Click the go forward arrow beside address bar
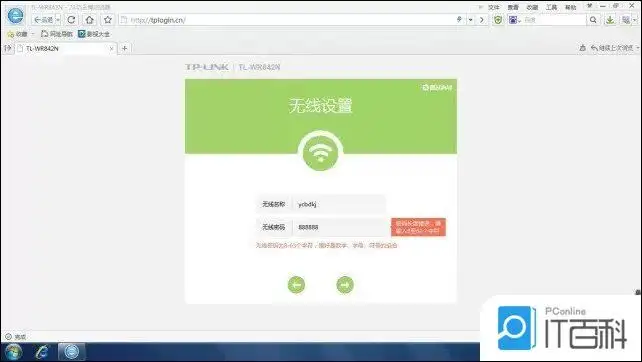Viewport: 642px width, 362px height. click(x=482, y=20)
